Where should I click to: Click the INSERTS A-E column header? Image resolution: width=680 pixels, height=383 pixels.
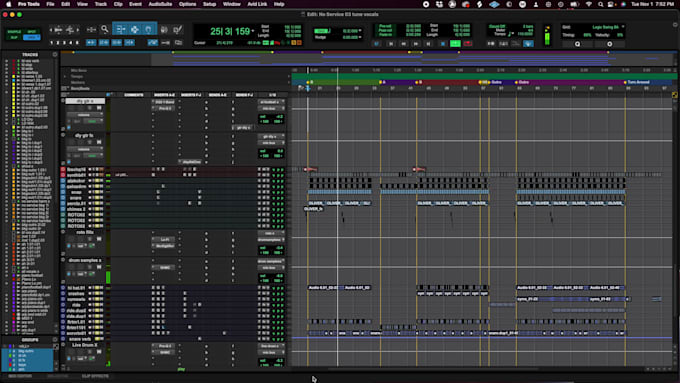164,95
